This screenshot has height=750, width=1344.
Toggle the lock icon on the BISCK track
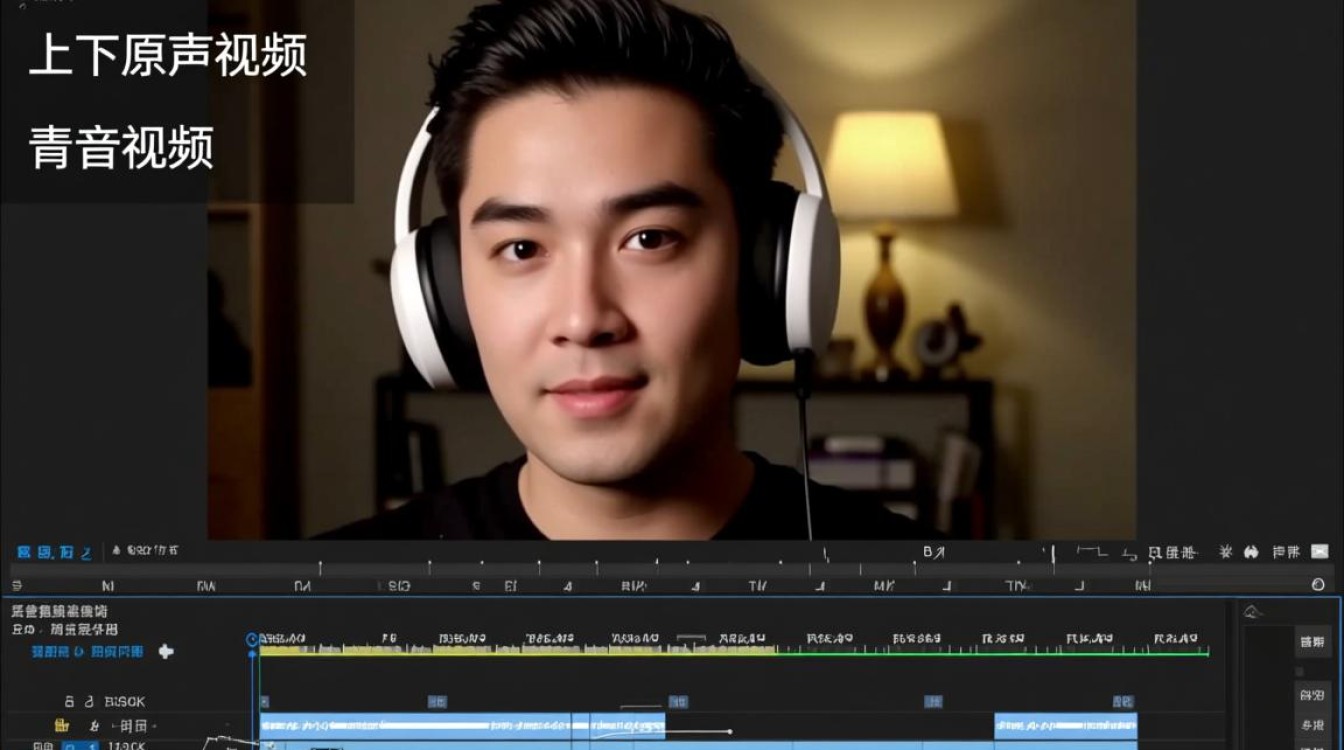point(70,701)
